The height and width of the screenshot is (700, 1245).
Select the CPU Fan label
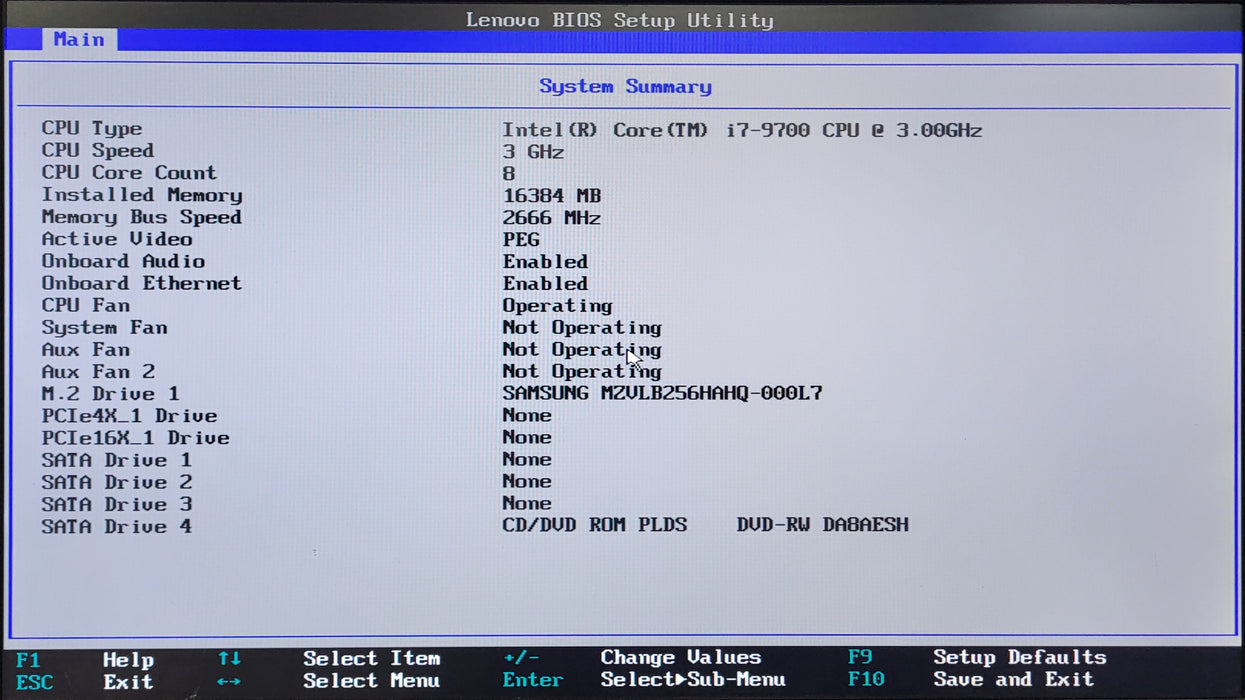86,305
